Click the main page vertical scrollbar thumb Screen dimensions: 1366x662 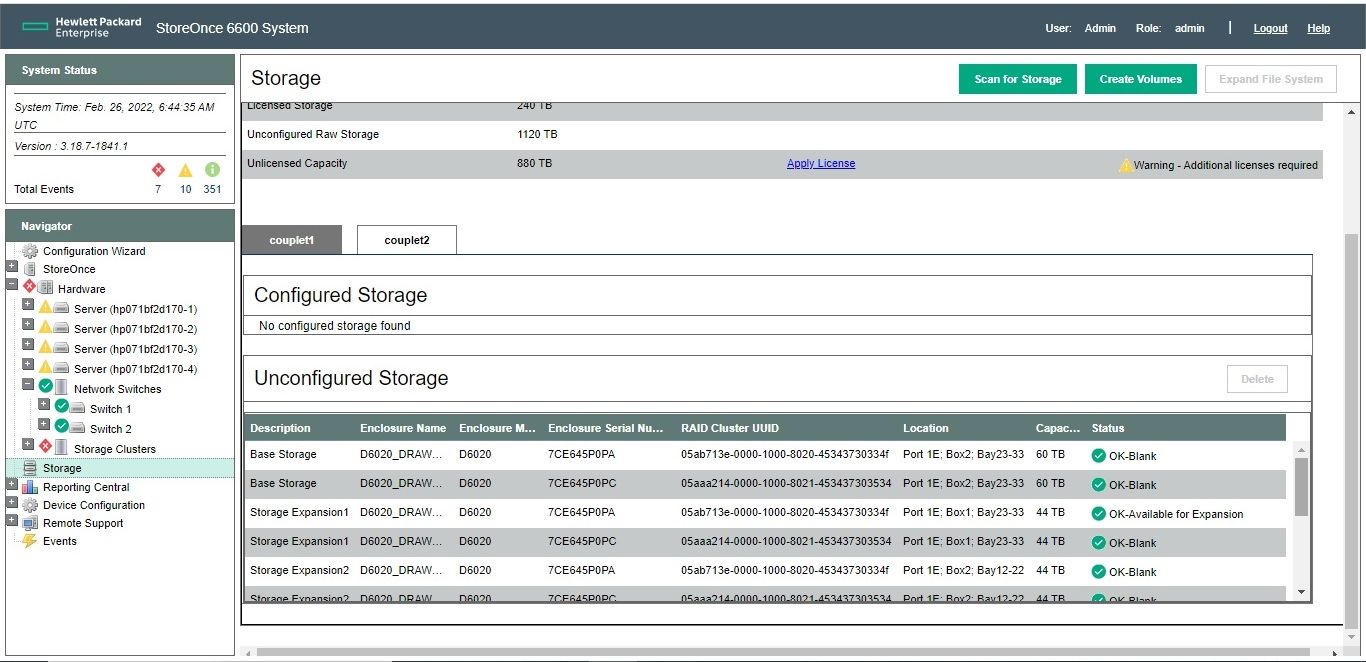click(x=1352, y=430)
